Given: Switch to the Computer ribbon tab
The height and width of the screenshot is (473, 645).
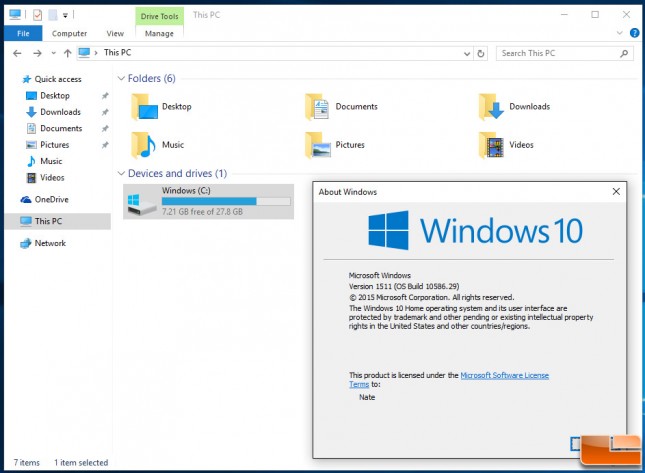Looking at the screenshot, I should click(69, 33).
